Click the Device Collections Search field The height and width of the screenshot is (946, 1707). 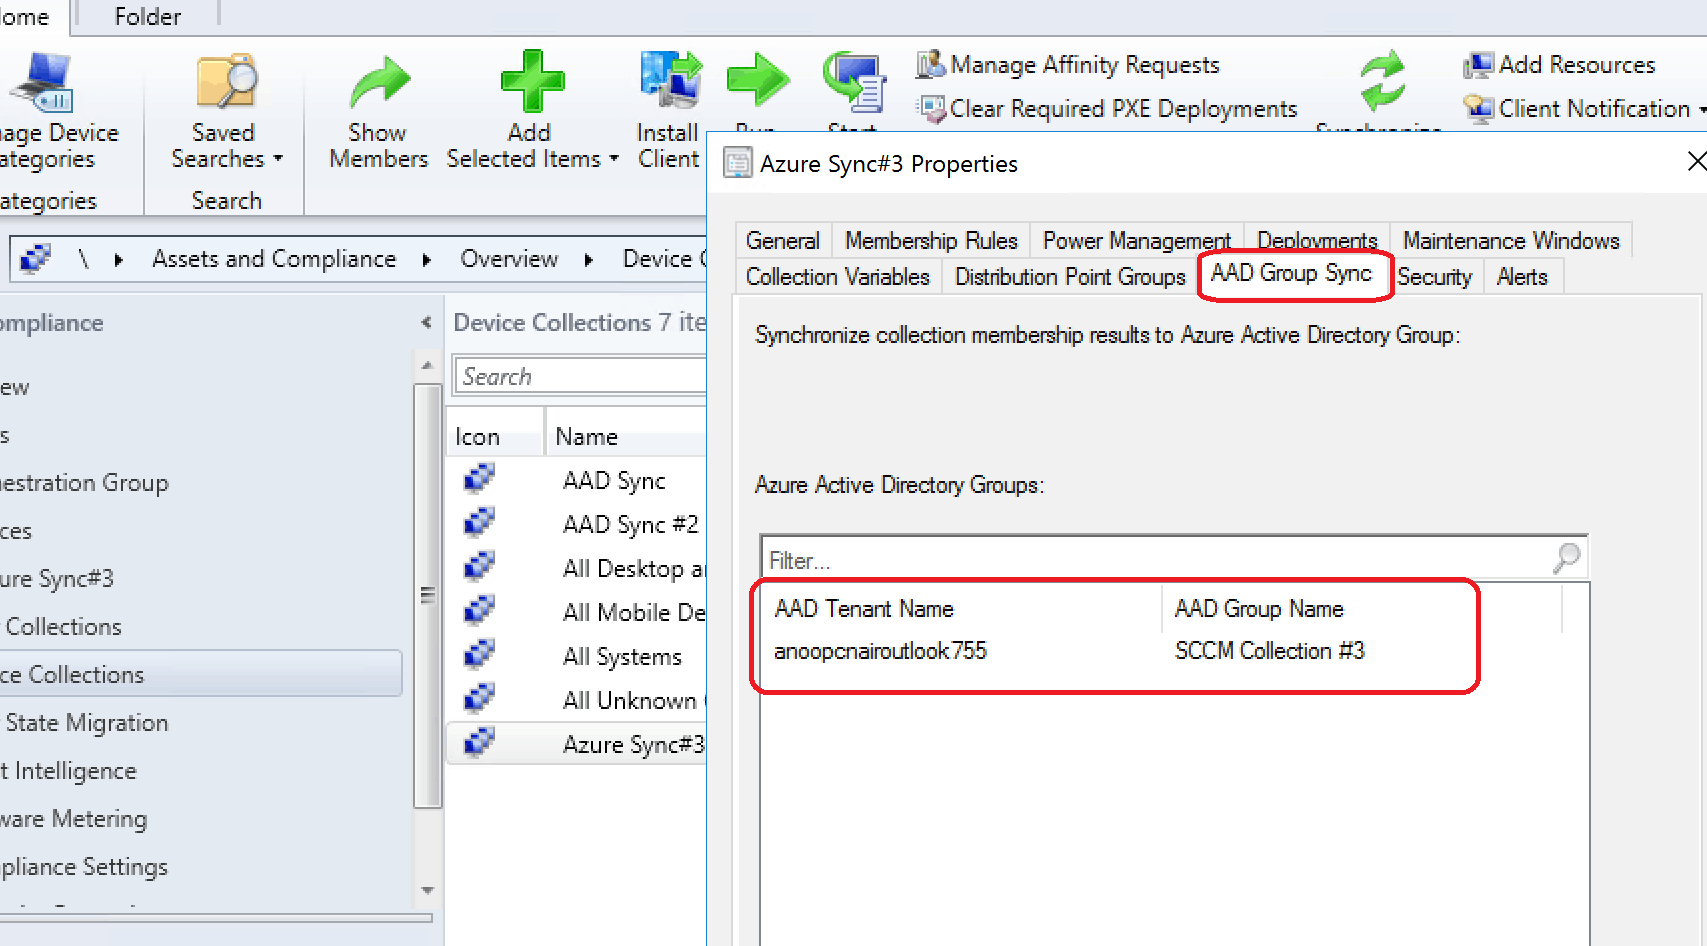(580, 376)
